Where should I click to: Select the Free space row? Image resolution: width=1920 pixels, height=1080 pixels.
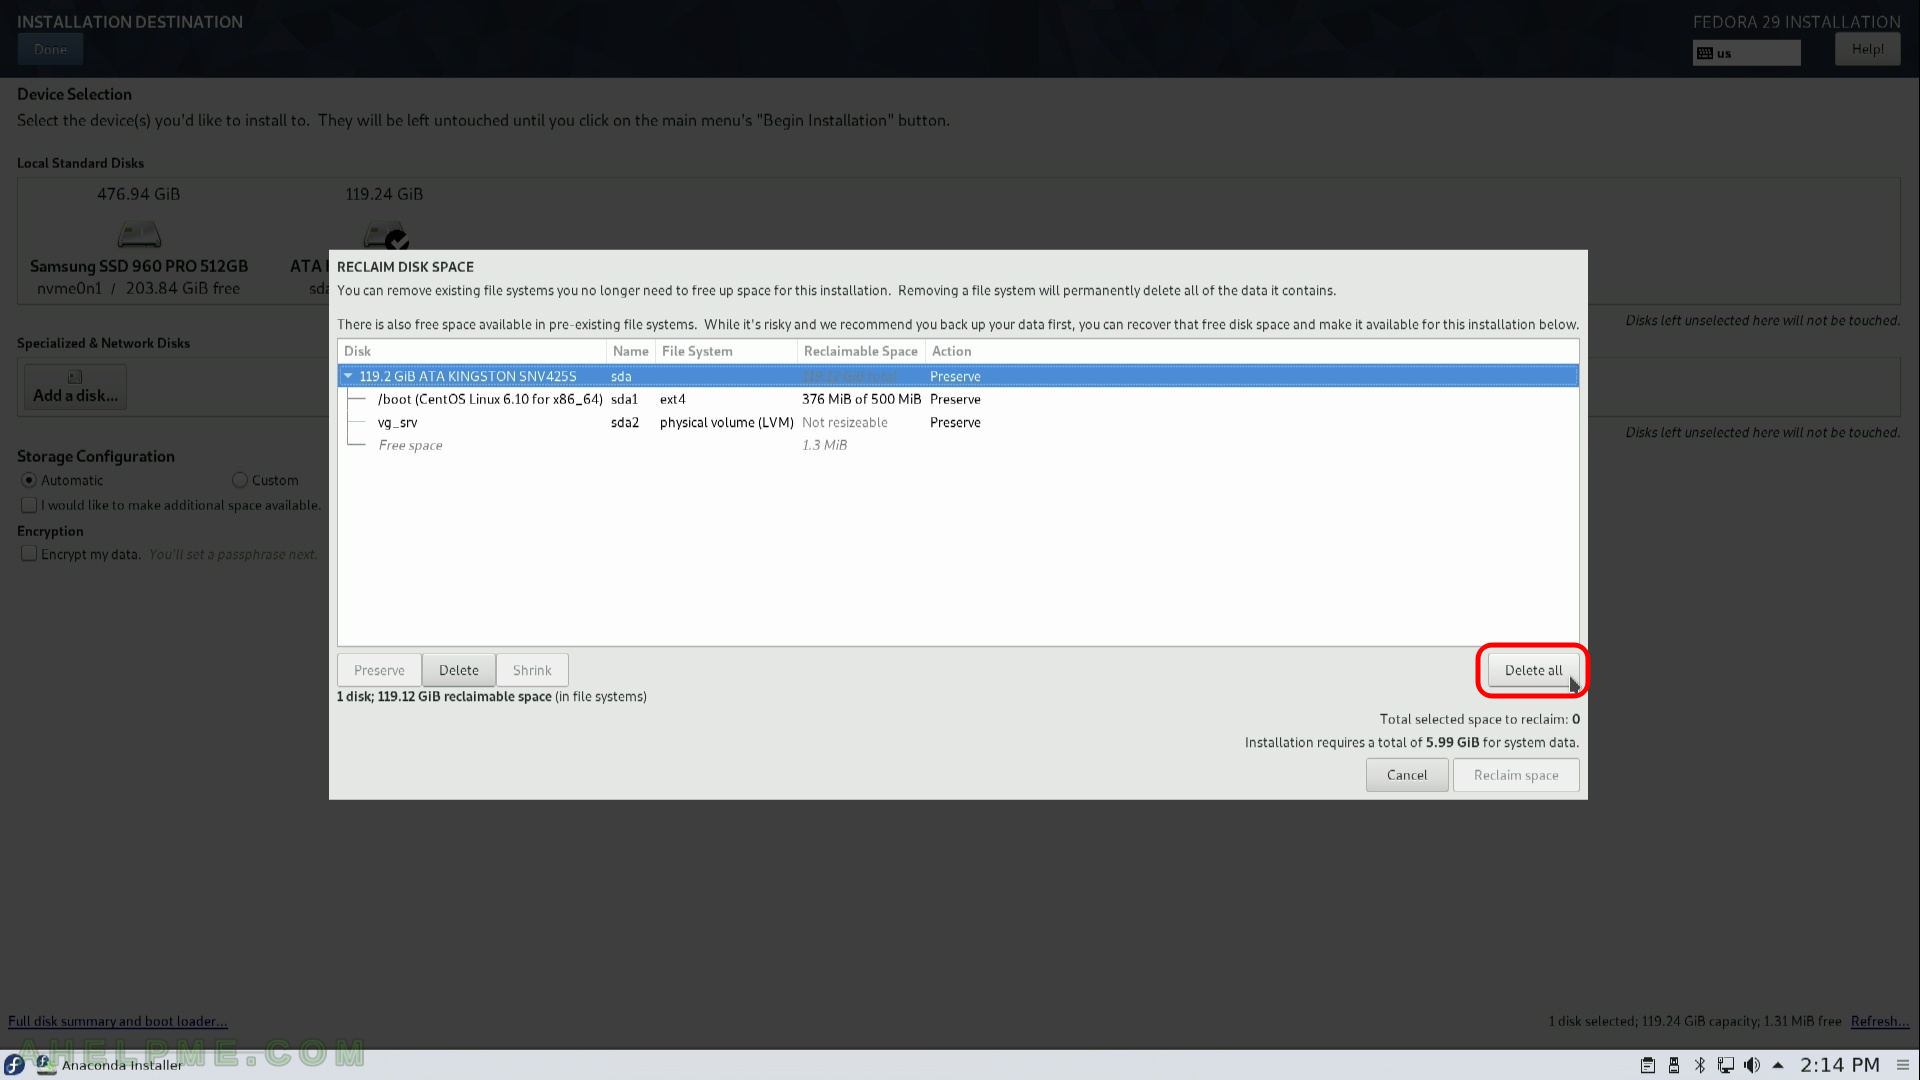pyautogui.click(x=958, y=445)
